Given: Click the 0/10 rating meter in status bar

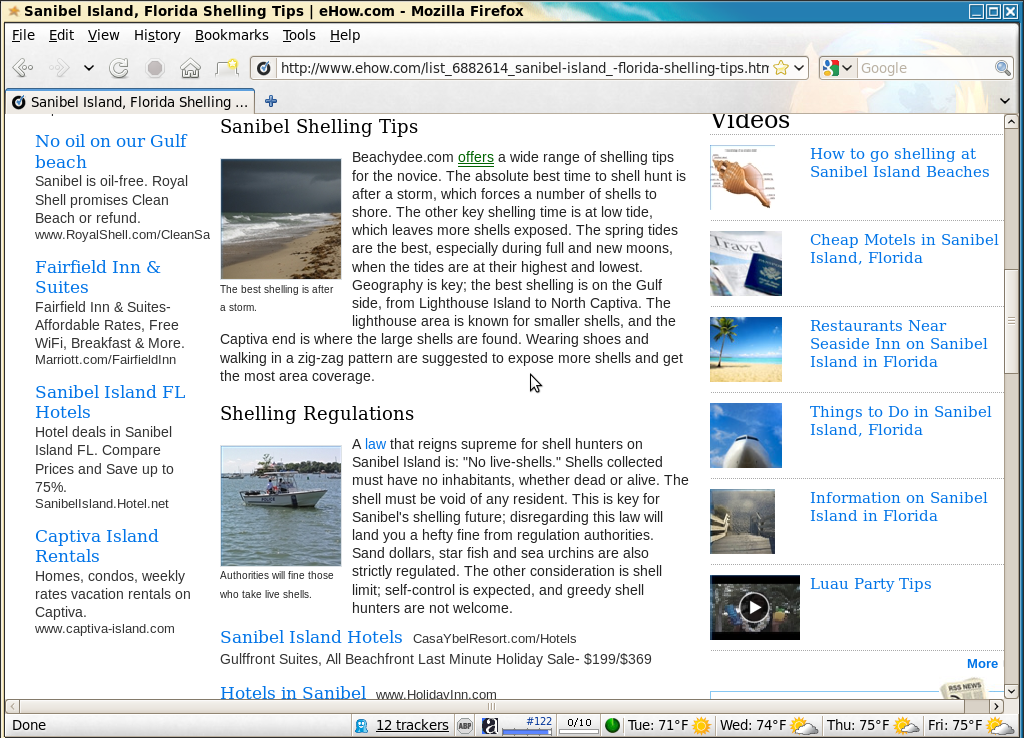Looking at the screenshot, I should [x=579, y=725].
